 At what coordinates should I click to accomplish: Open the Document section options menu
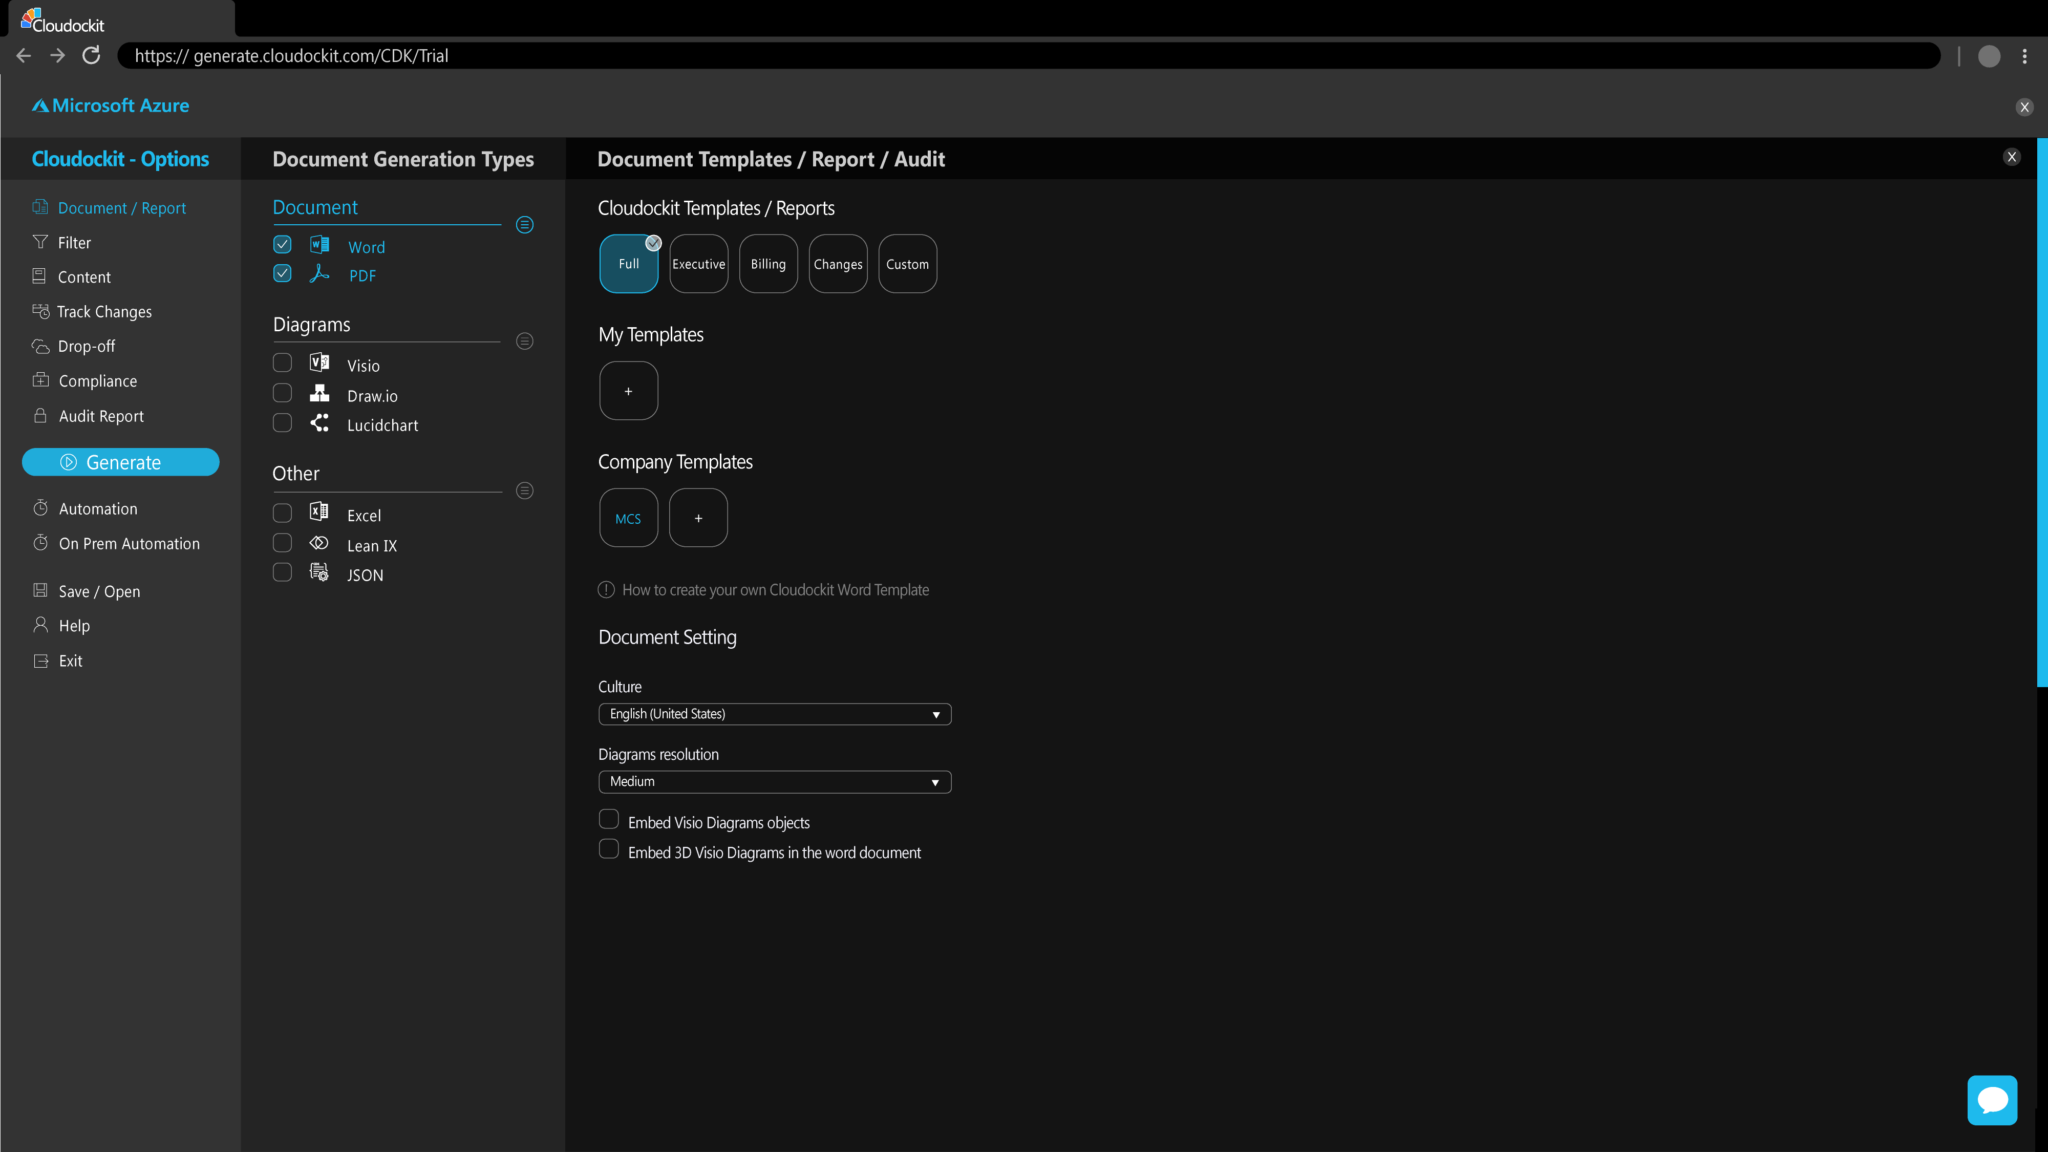(x=524, y=224)
